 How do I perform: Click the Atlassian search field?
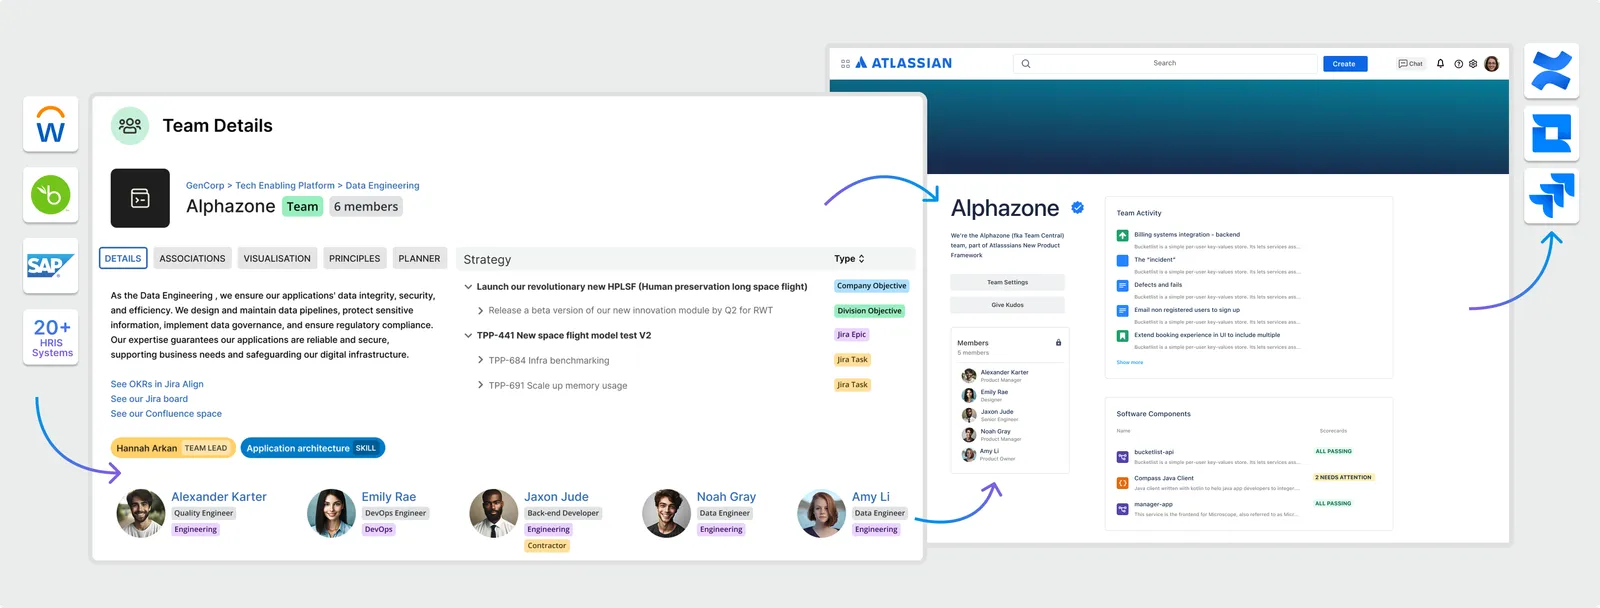coord(1165,64)
